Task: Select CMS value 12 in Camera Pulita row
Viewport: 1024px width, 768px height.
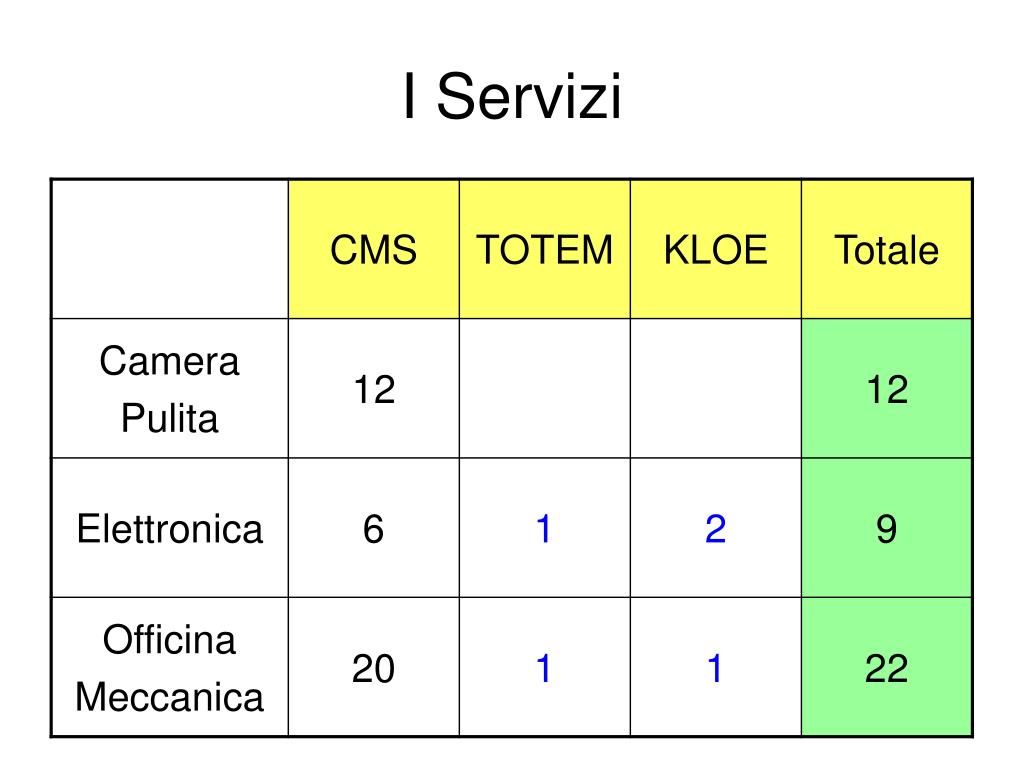Action: [x=374, y=389]
